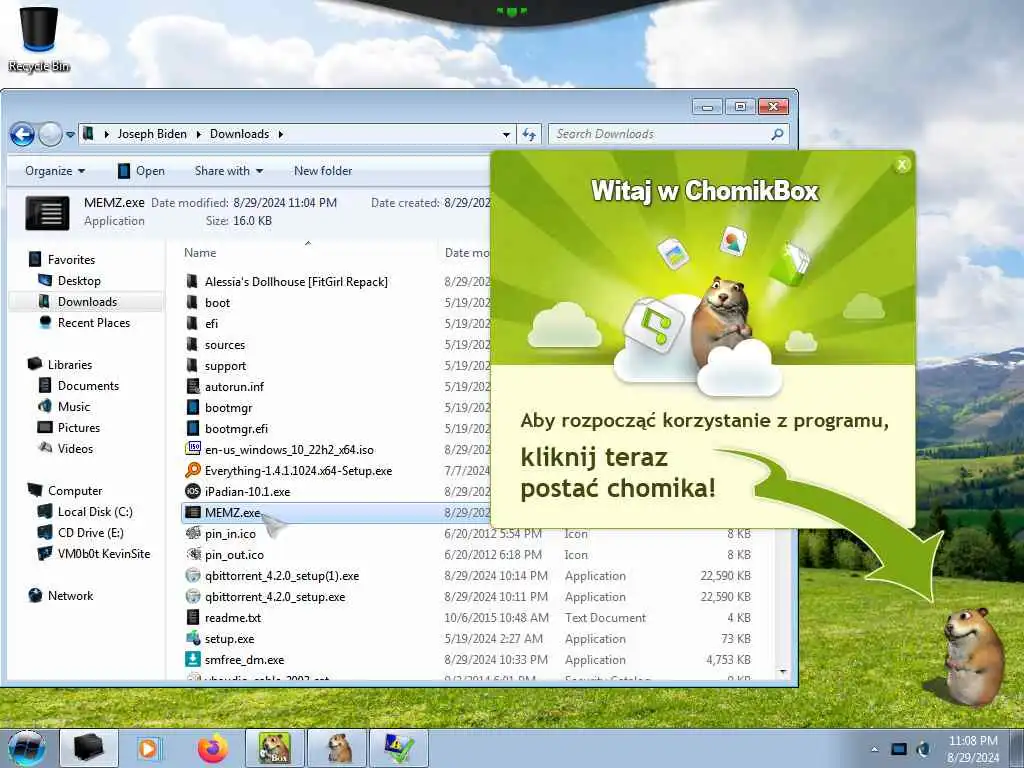Open the Pictures library
This screenshot has height=768, width=1024.
coord(79,428)
